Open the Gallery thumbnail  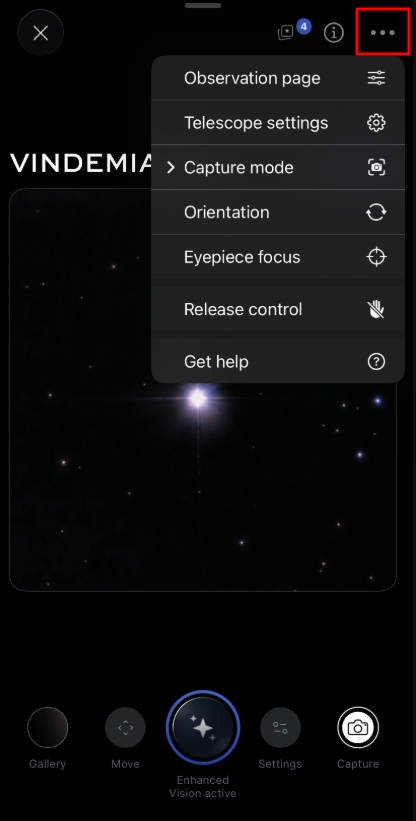(x=48, y=727)
